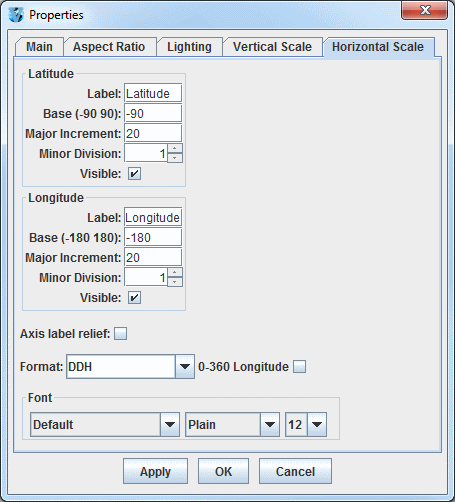Focus the Longitude Base (-180 180) field

click(x=153, y=237)
